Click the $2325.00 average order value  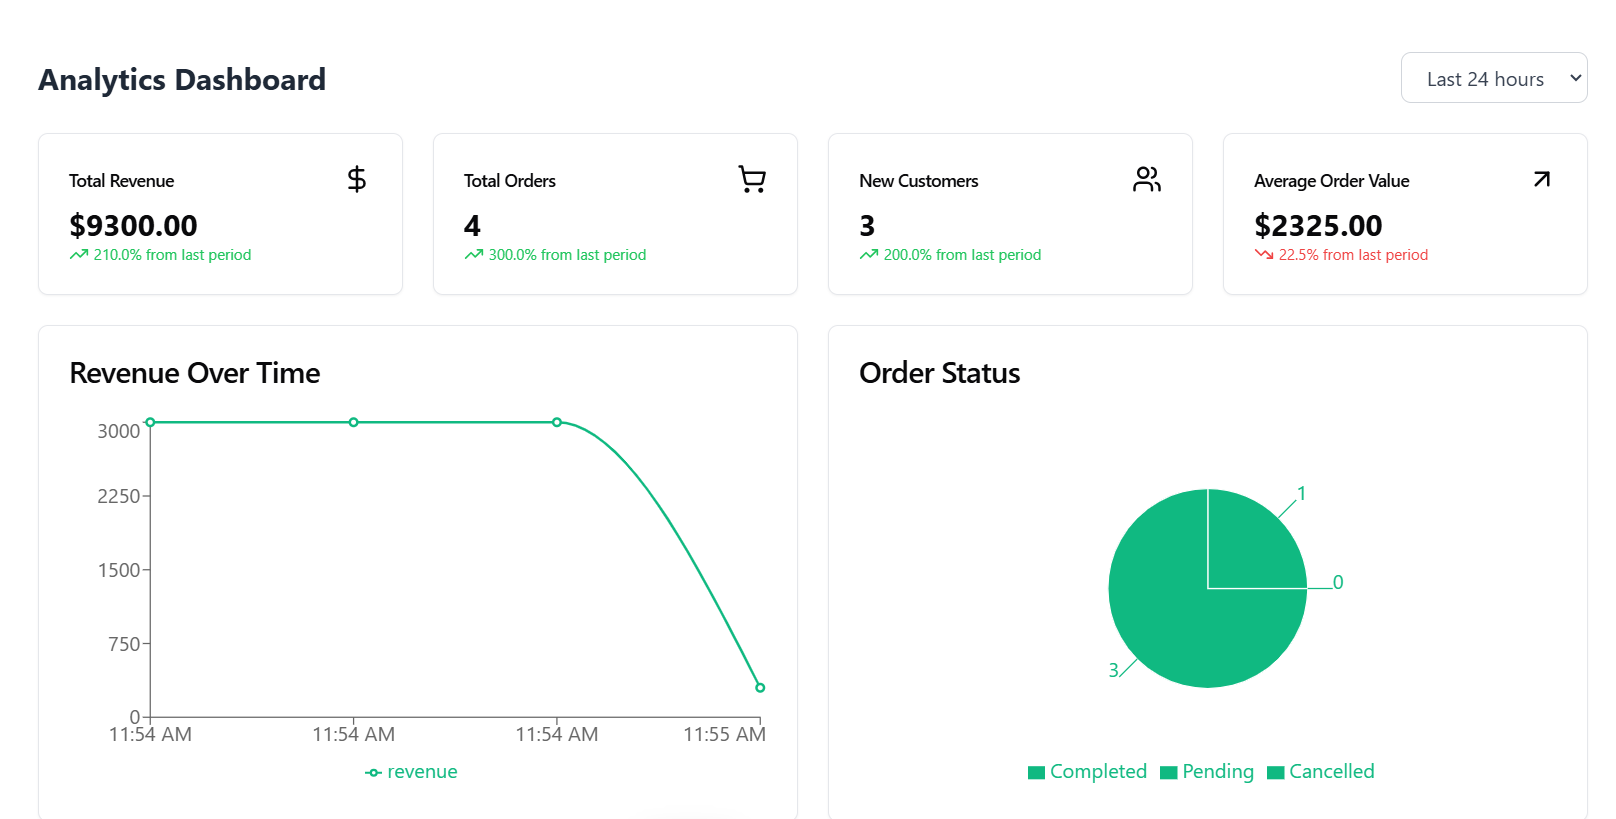pyautogui.click(x=1318, y=225)
